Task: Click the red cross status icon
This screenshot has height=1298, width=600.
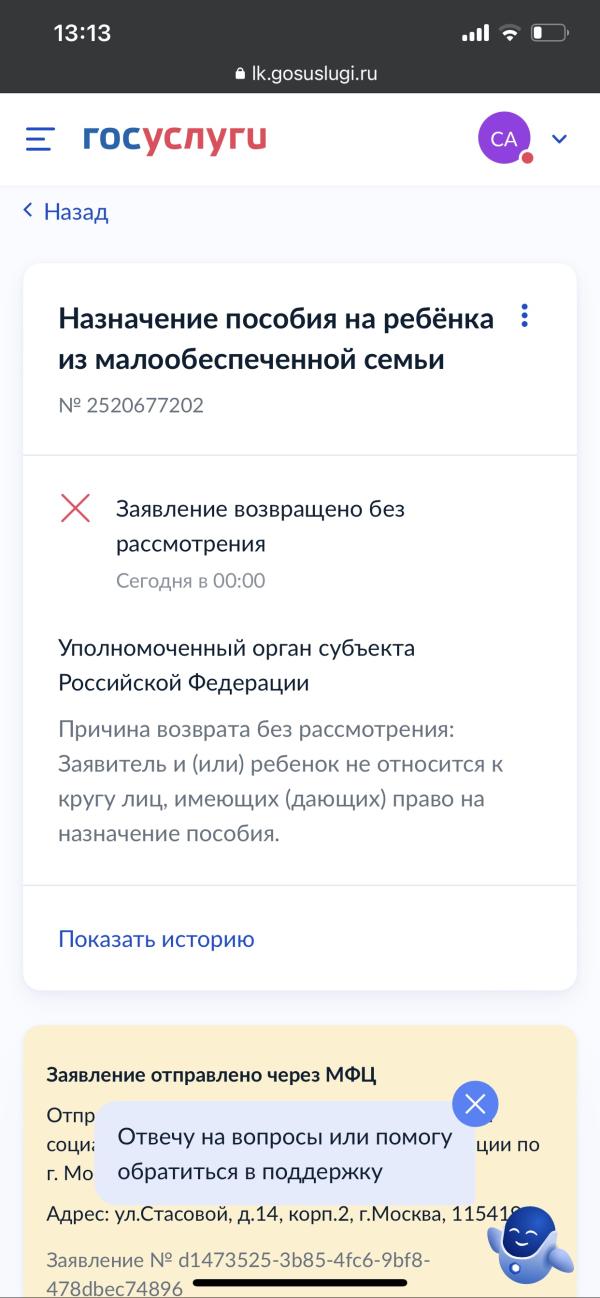Action: pos(75,508)
